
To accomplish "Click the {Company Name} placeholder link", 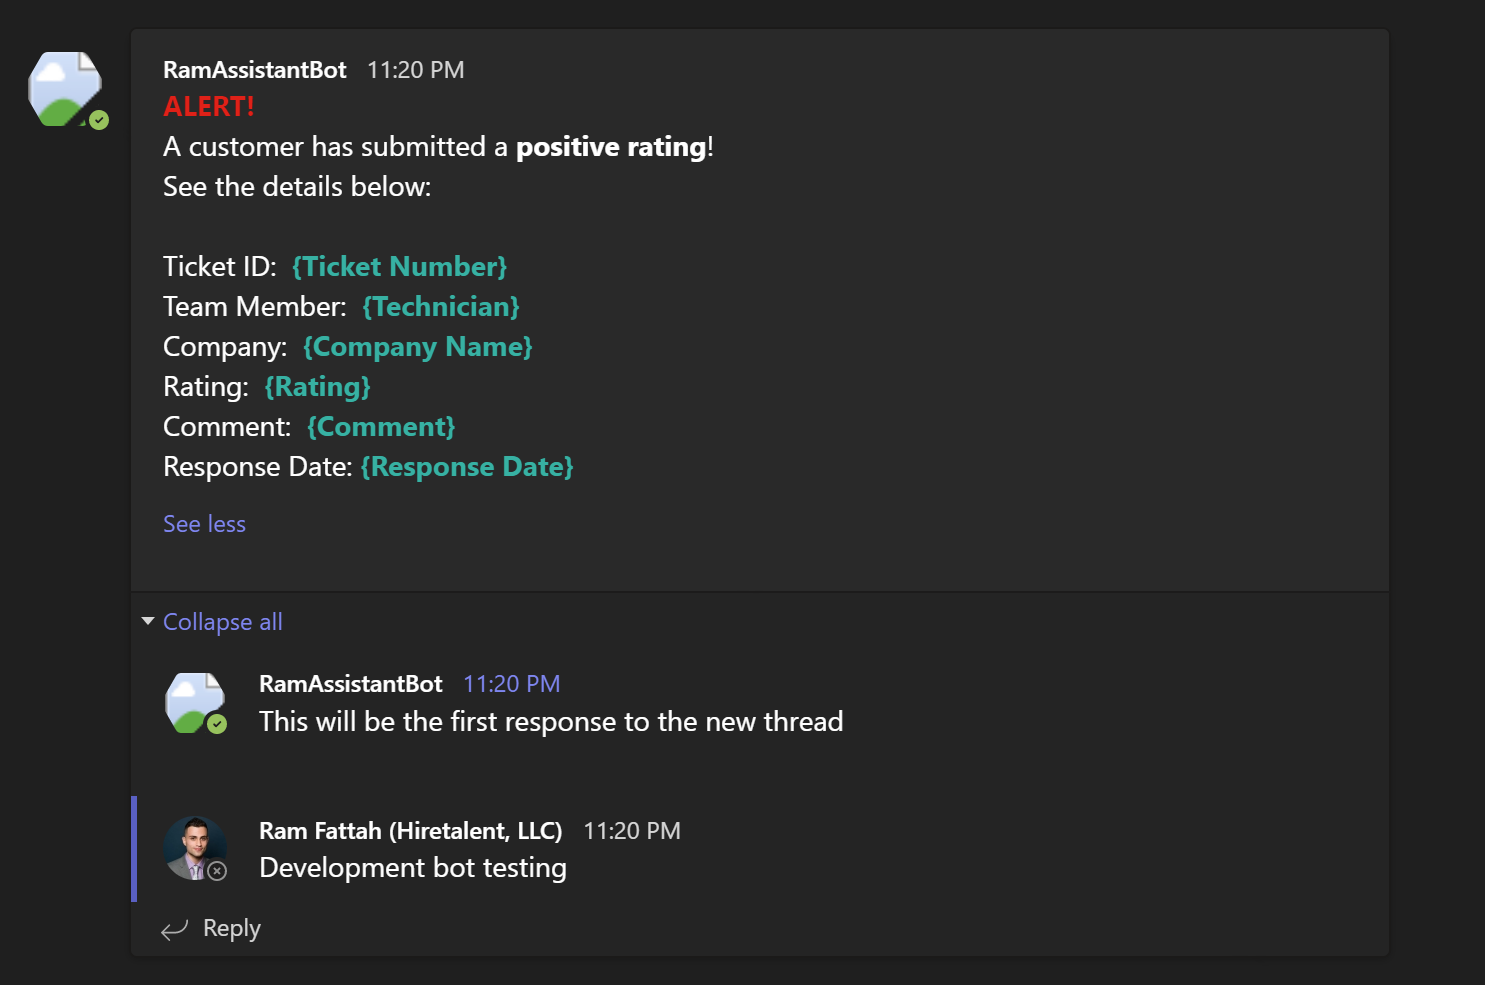I will [417, 346].
